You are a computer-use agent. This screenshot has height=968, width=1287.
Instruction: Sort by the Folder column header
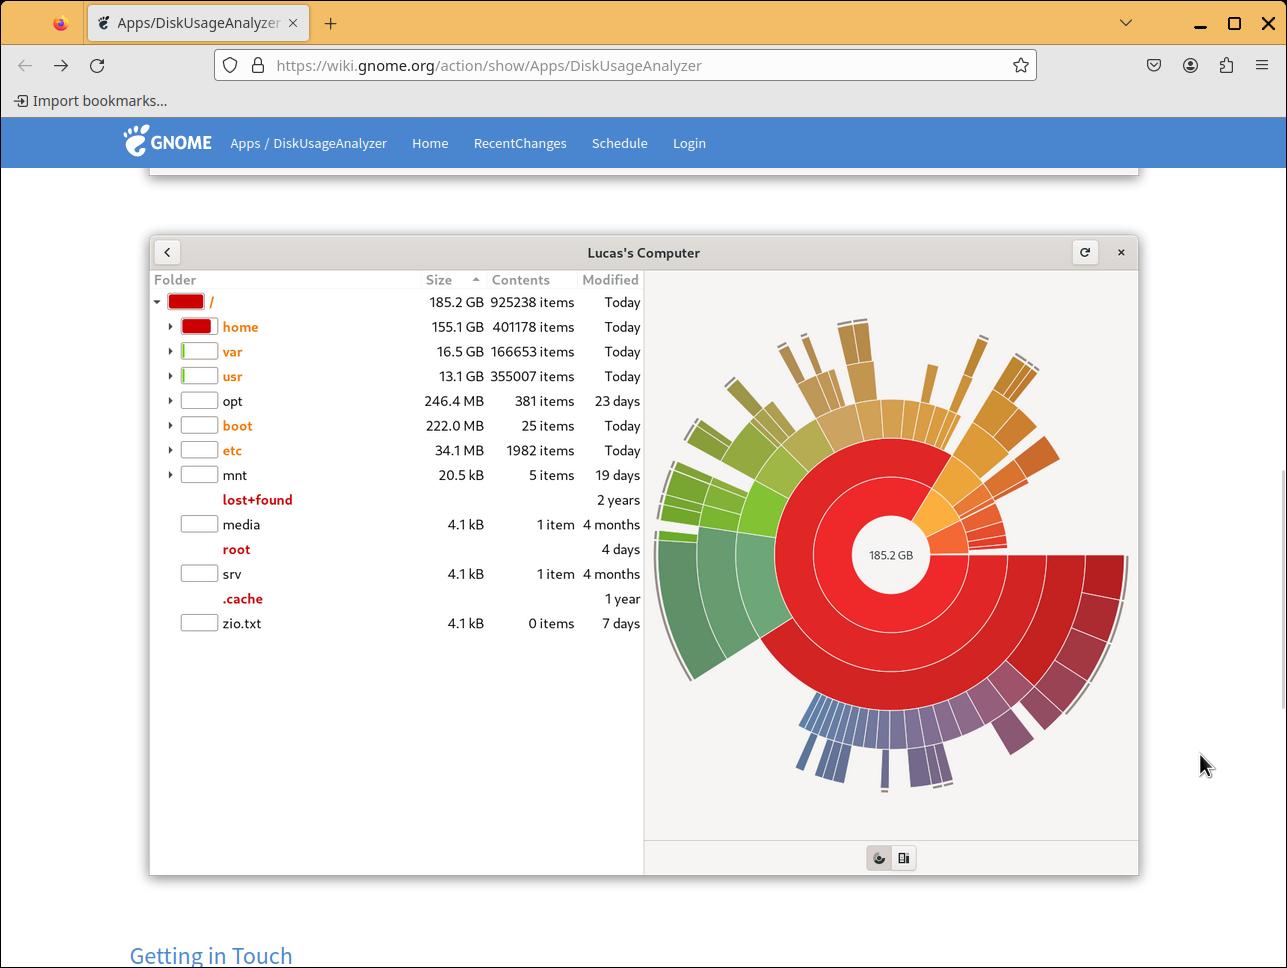click(x=287, y=280)
